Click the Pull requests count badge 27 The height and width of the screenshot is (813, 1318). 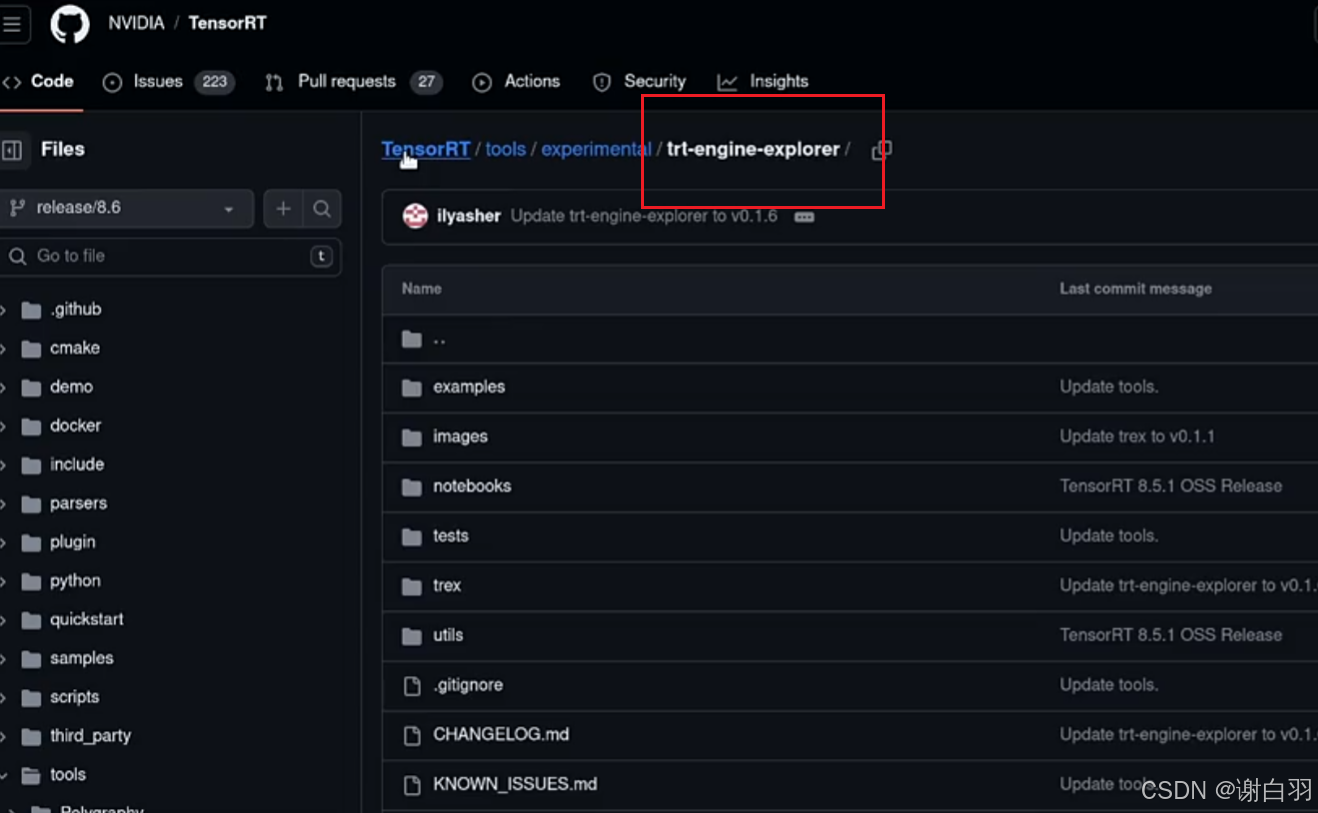426,82
